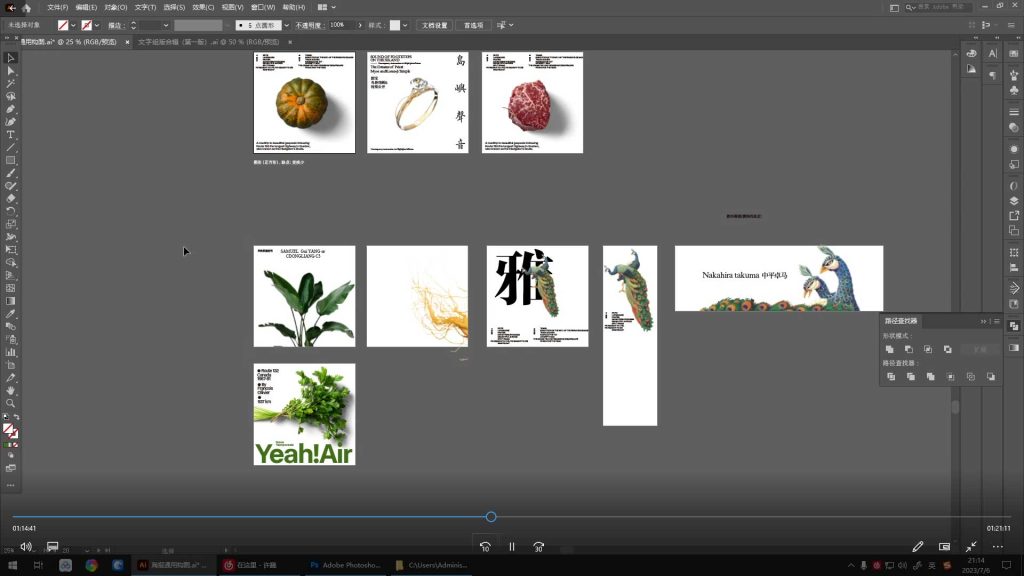This screenshot has height=576, width=1024.
Task: Click the 文档设置 button
Action: [x=435, y=24]
